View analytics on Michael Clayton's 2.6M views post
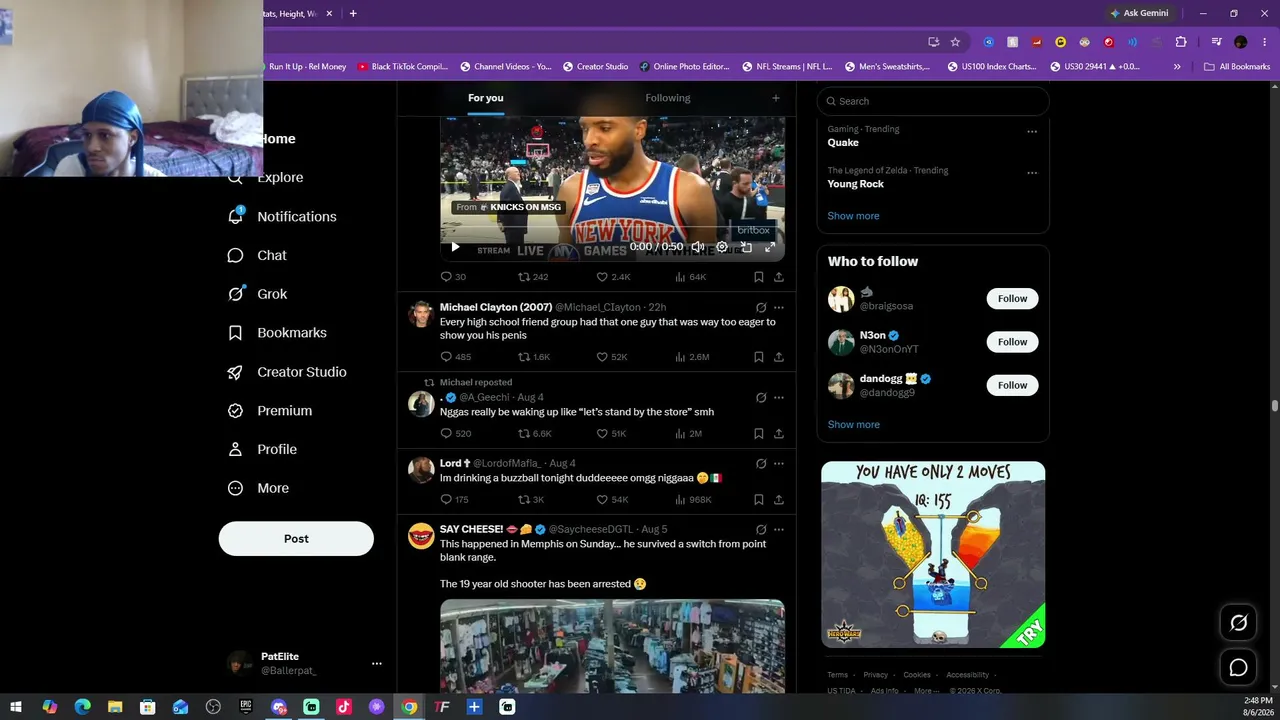The height and width of the screenshot is (720, 1280). (693, 357)
